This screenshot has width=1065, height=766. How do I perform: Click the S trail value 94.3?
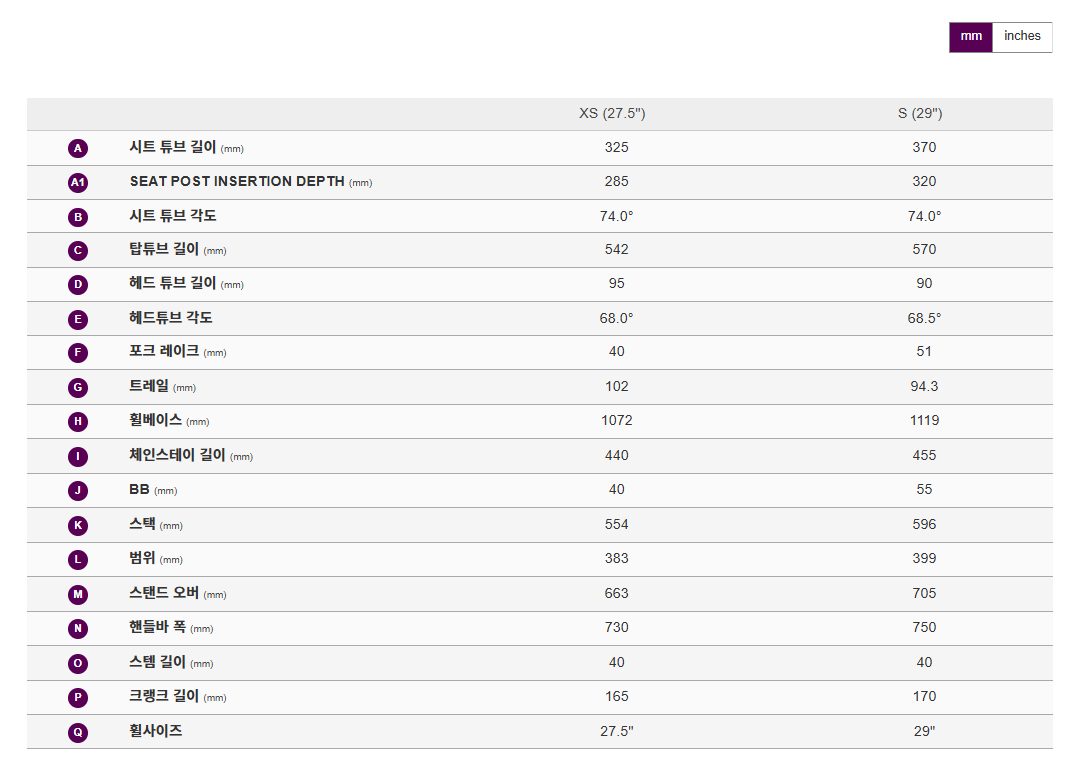[924, 386]
